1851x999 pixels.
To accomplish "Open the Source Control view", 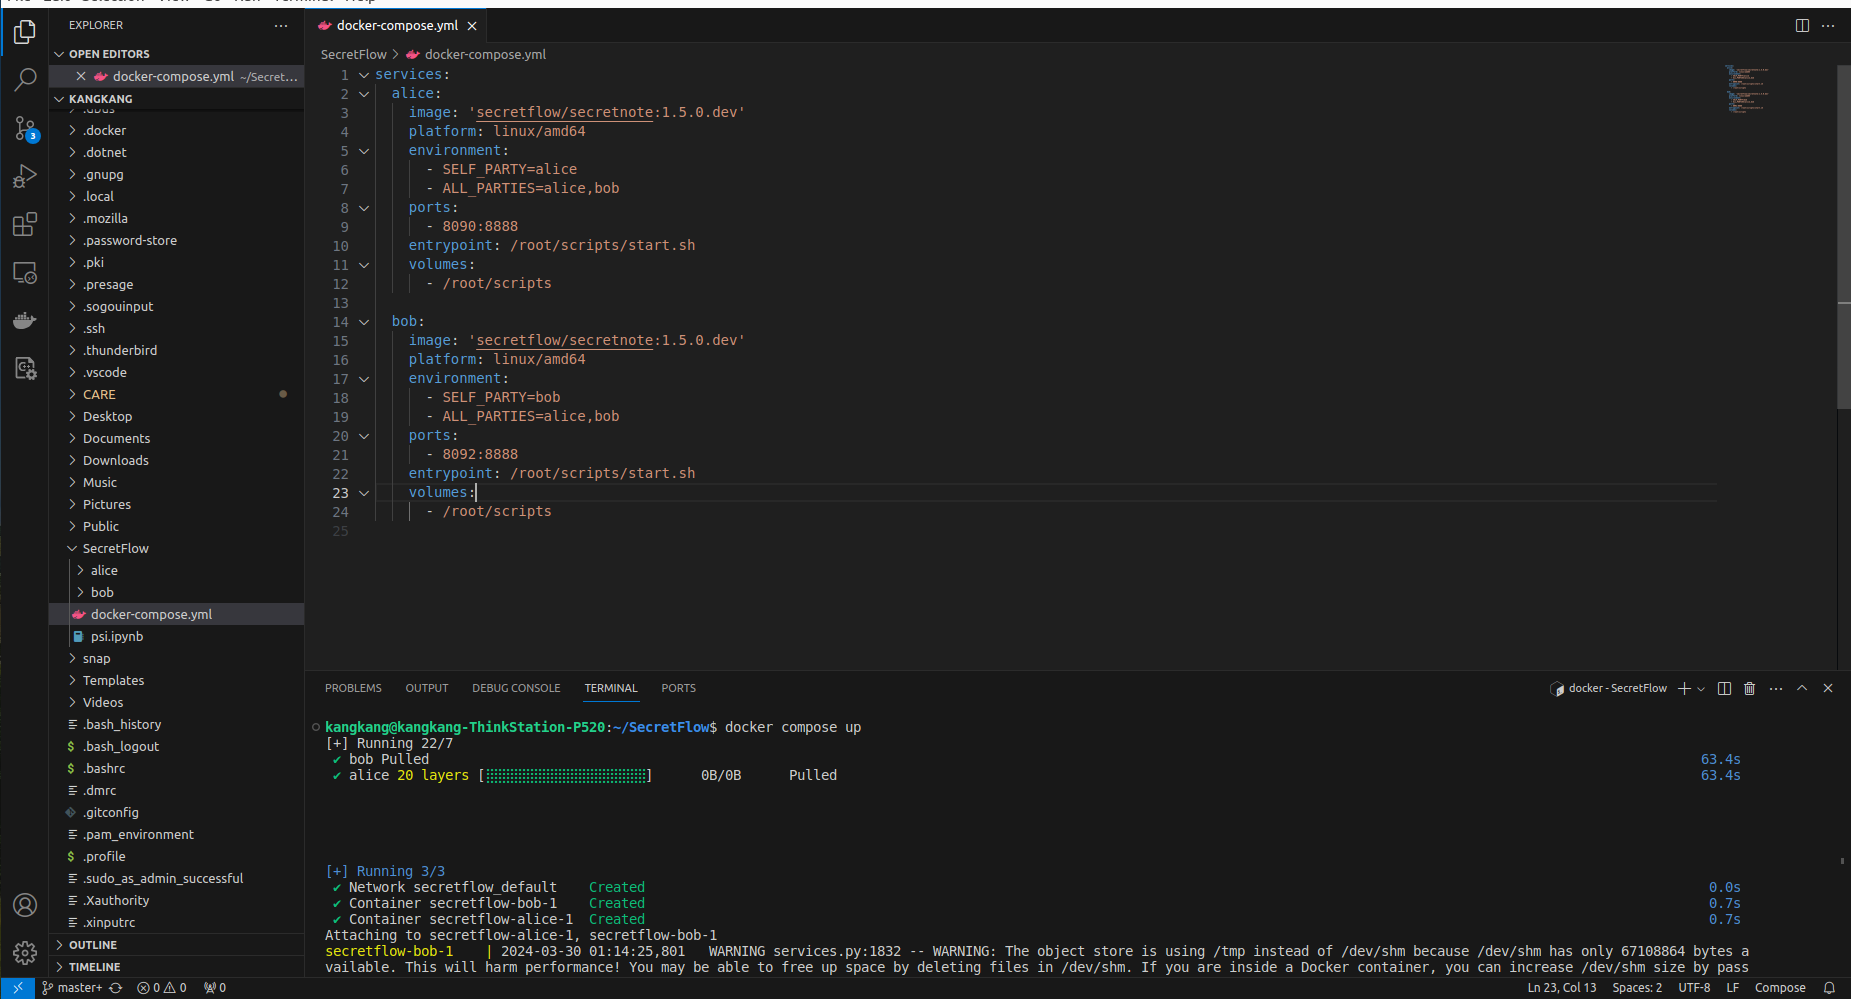I will tap(25, 128).
